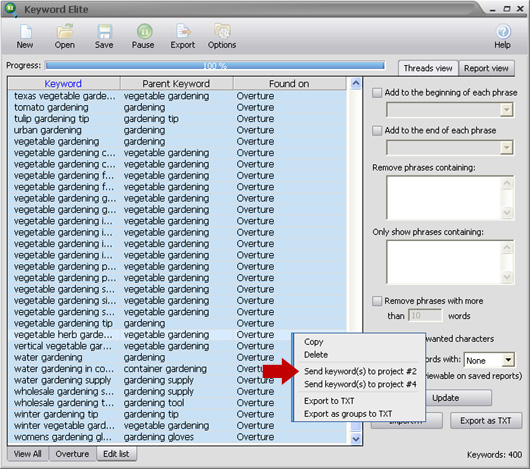Open Help via the question mark icon
530x469 pixels.
tap(503, 36)
